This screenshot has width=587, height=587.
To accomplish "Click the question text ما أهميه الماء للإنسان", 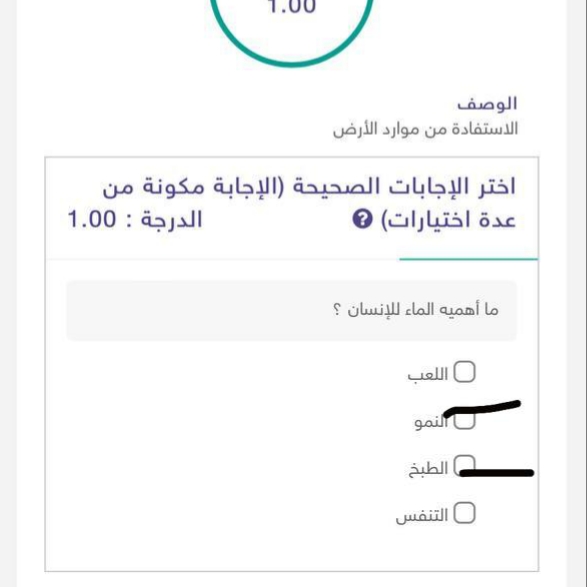I will coord(416,310).
